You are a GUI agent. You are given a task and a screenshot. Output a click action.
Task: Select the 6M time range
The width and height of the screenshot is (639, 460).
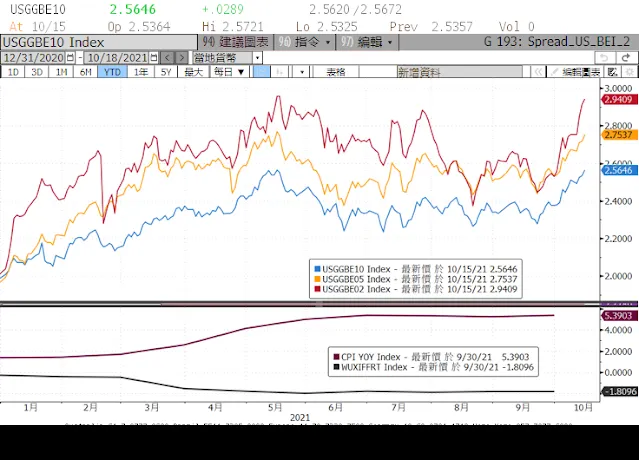pyautogui.click(x=86, y=72)
